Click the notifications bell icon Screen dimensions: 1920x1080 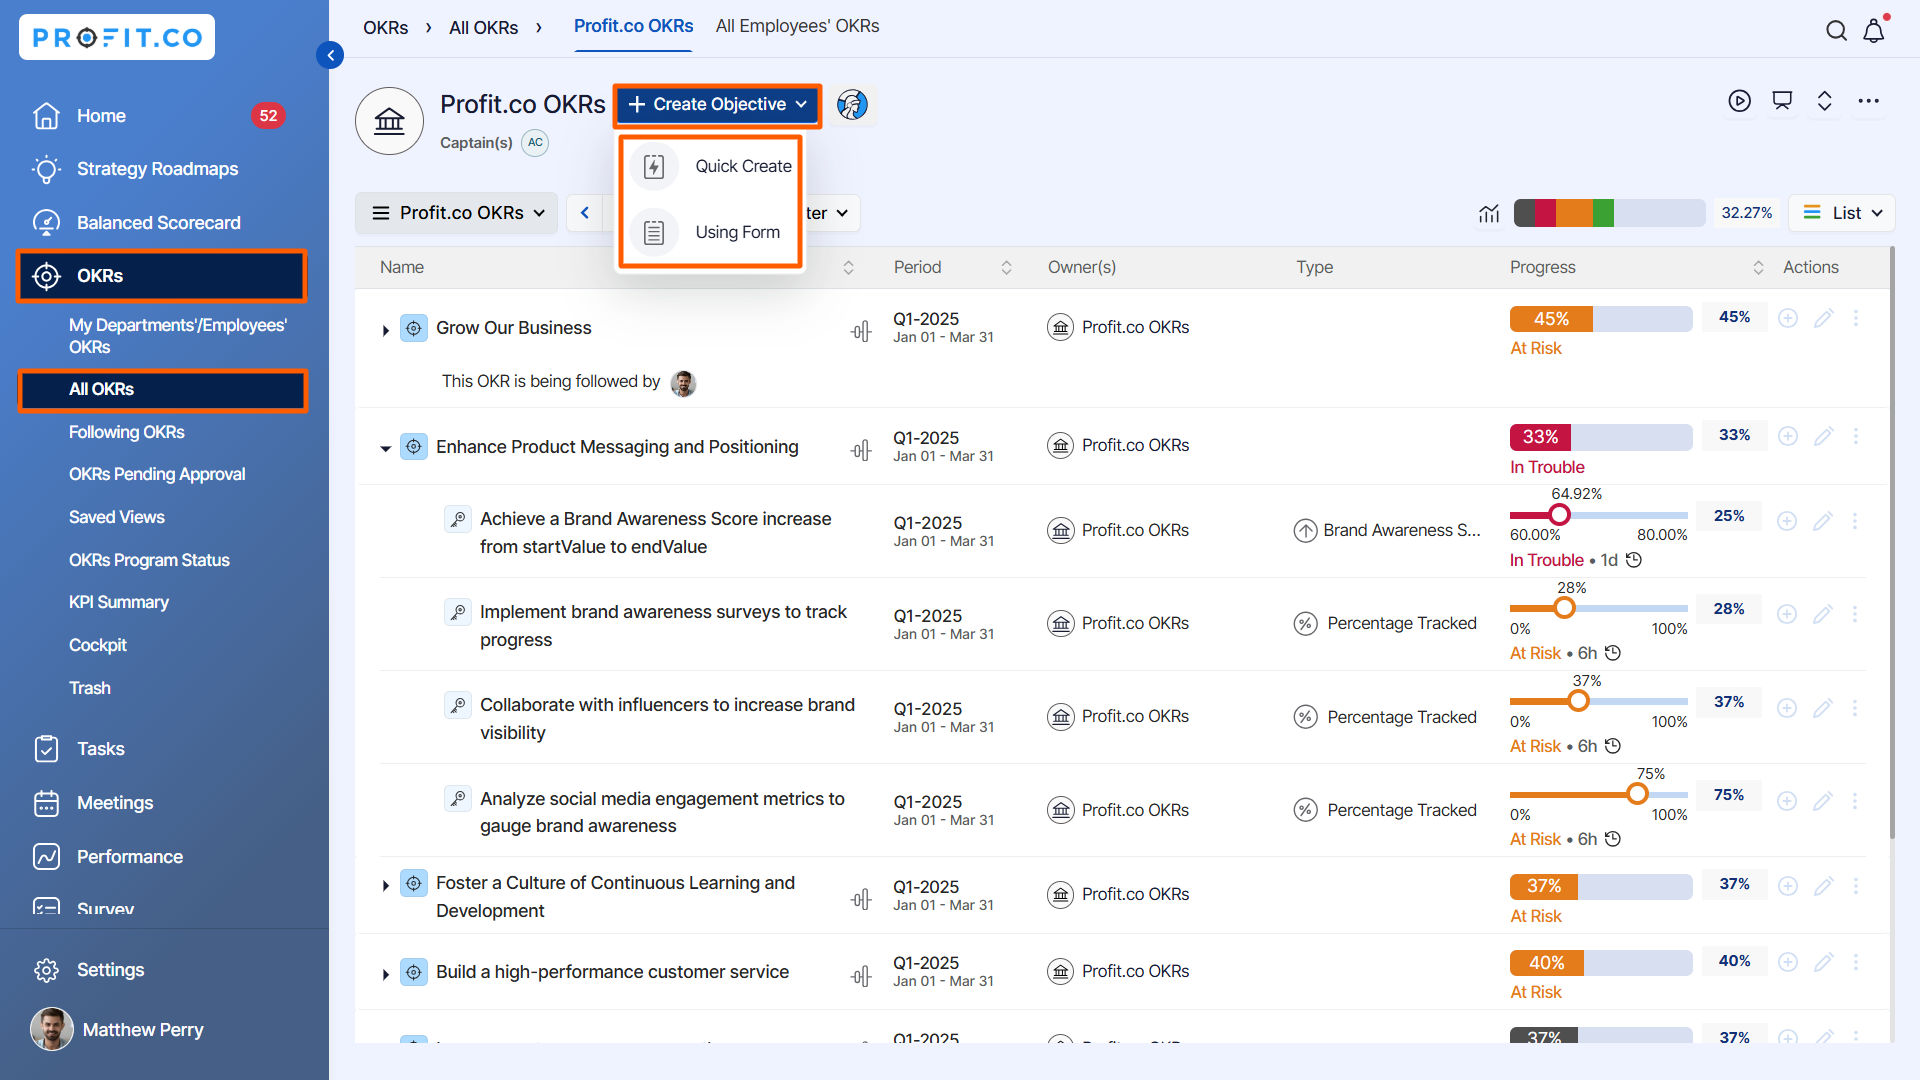point(1873,31)
